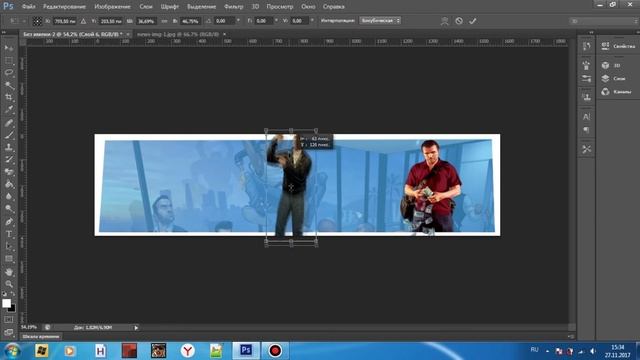
Task: Open the Каналы panel
Action: (x=616, y=92)
